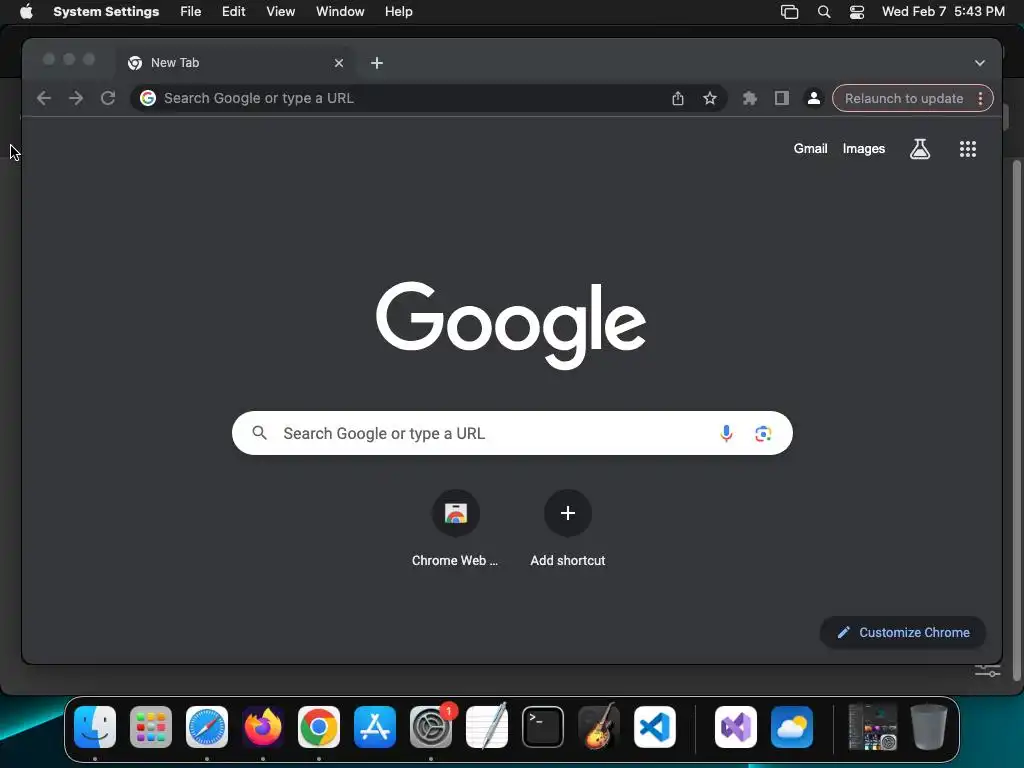Expand tab search chevron

pos(980,63)
